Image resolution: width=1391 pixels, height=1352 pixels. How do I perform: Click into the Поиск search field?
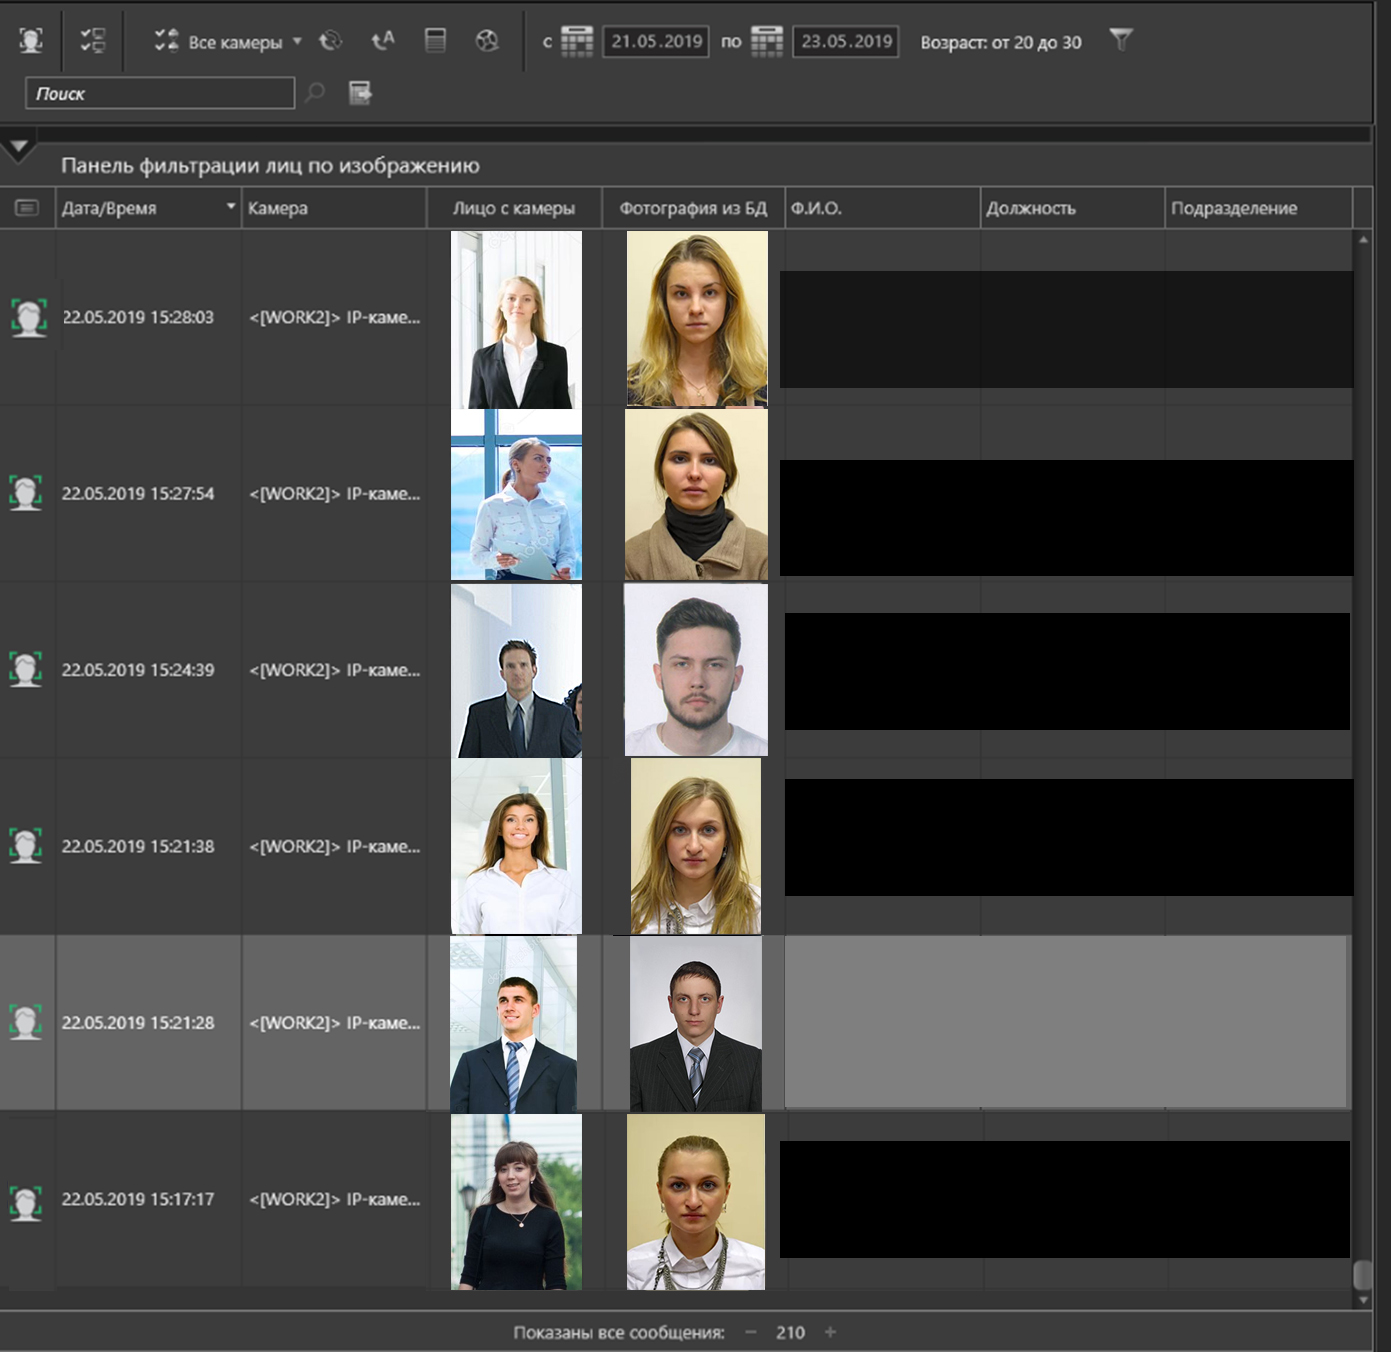click(x=160, y=93)
